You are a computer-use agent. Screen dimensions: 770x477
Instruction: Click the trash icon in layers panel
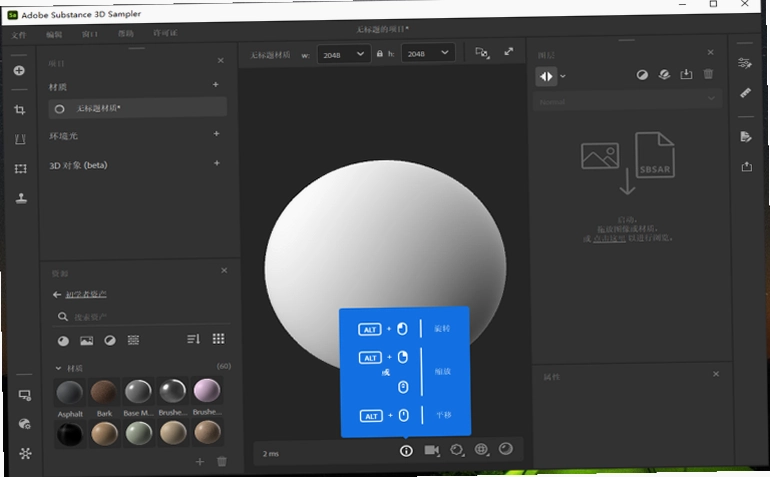(708, 74)
